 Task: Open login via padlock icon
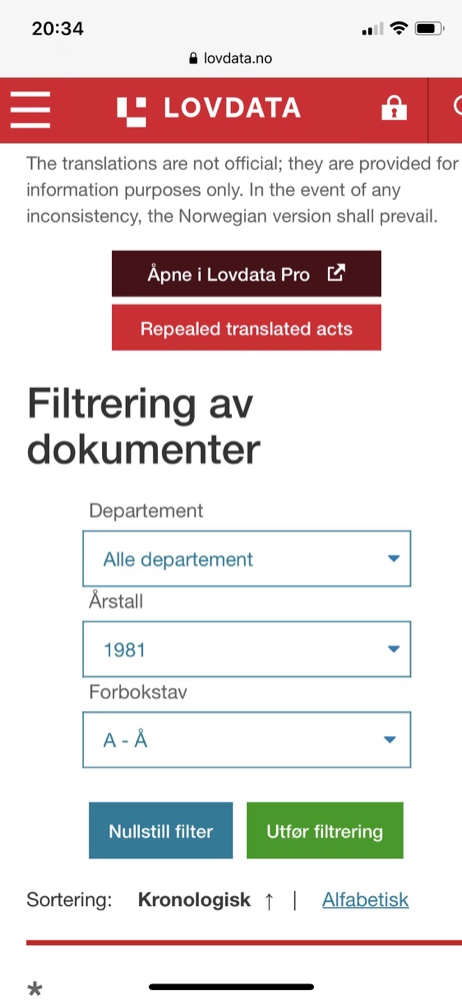tap(394, 108)
